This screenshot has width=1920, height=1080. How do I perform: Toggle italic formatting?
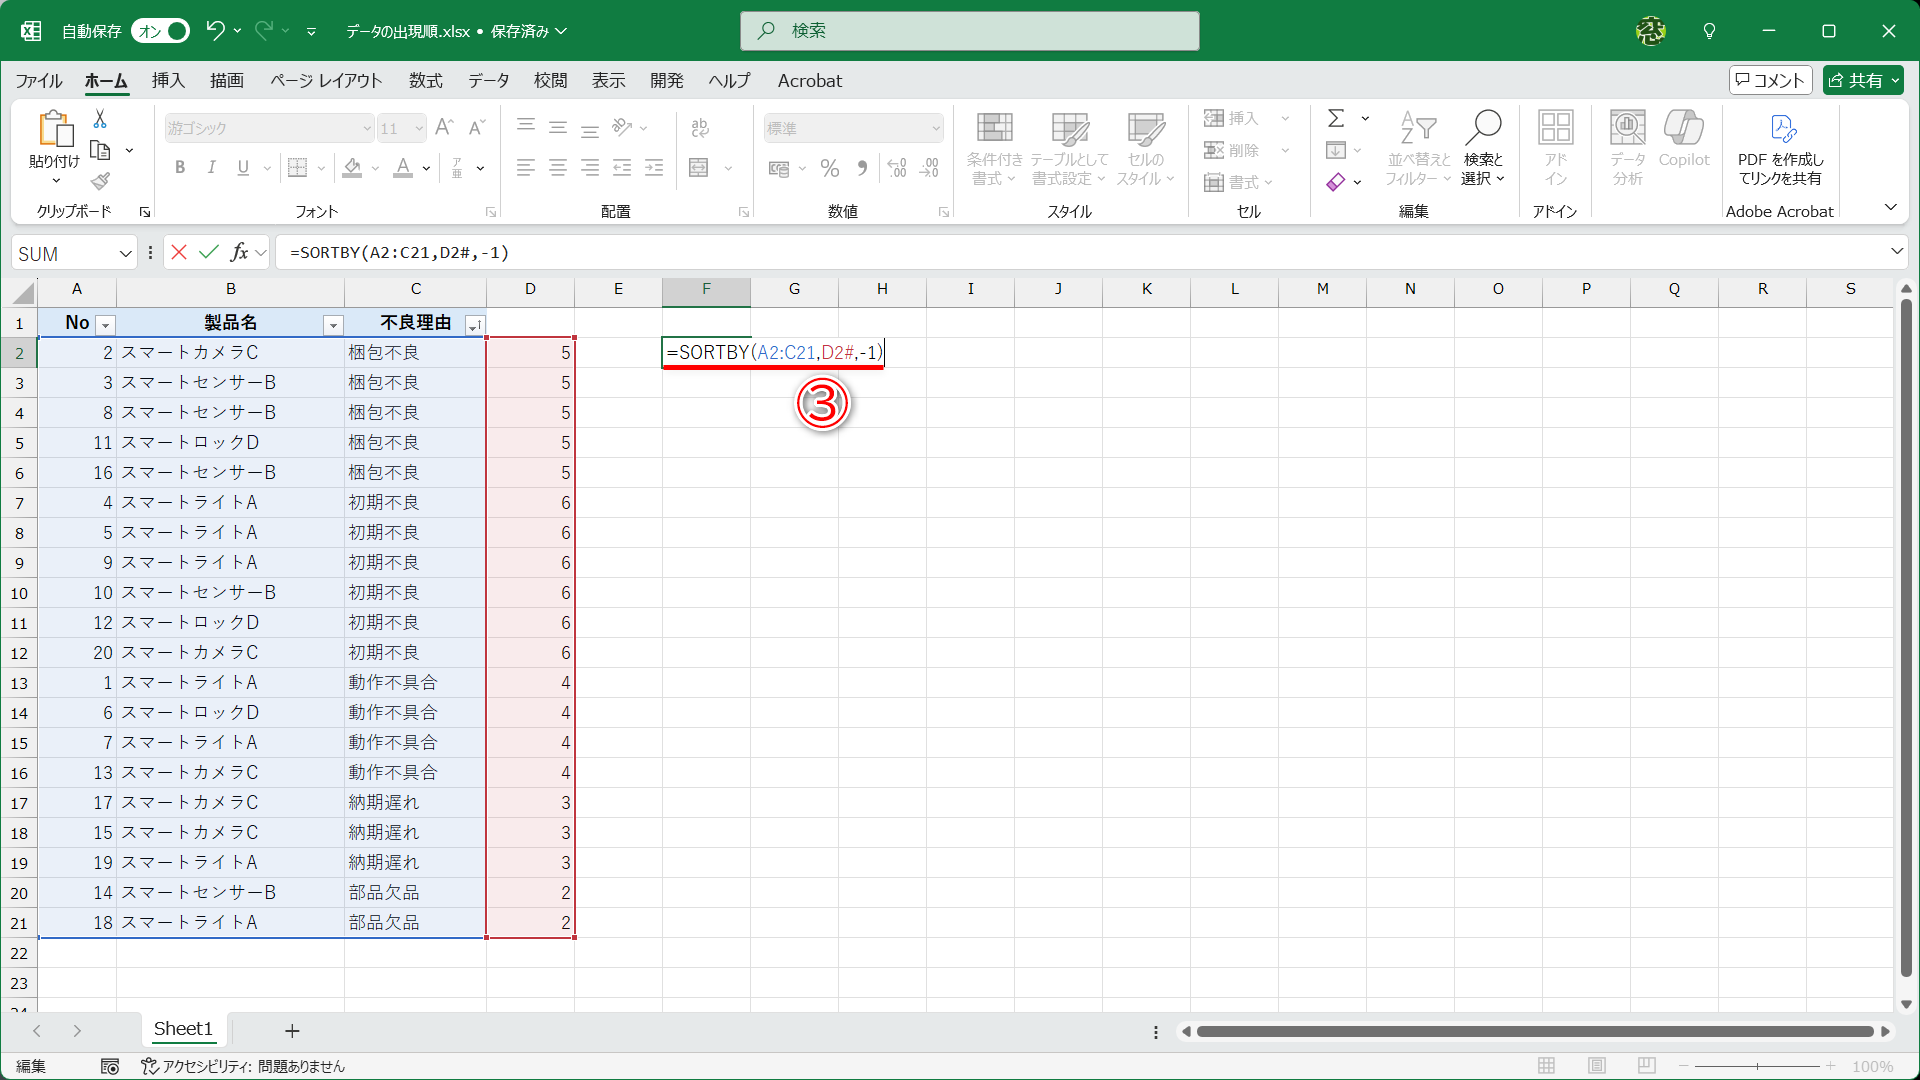[211, 167]
